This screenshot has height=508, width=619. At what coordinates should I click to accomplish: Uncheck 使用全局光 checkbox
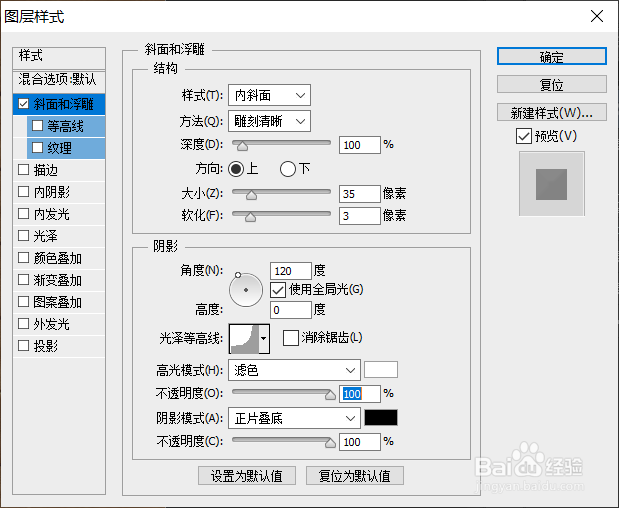pyautogui.click(x=278, y=290)
